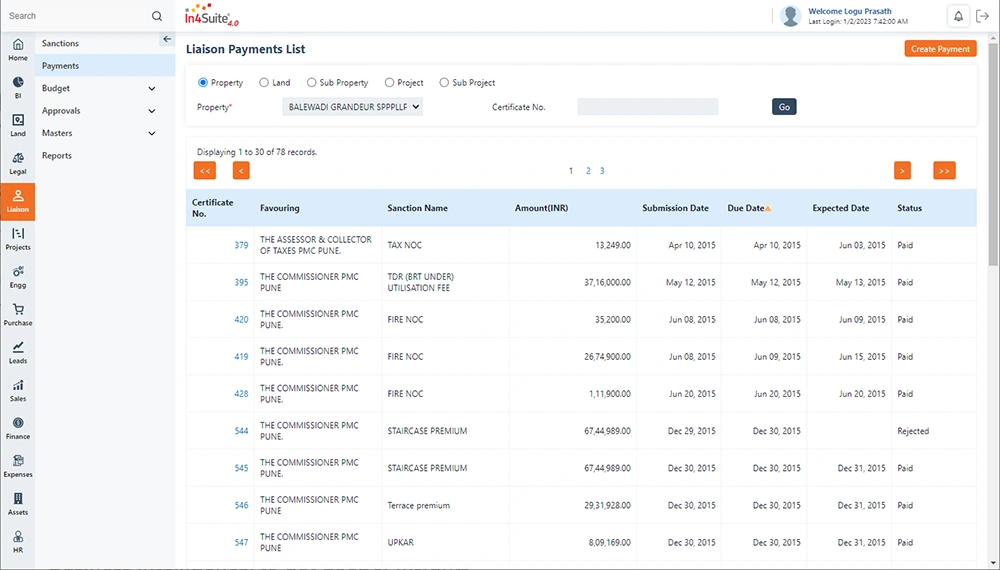Open the Home module in sidebar
The image size is (1000, 570).
point(18,50)
